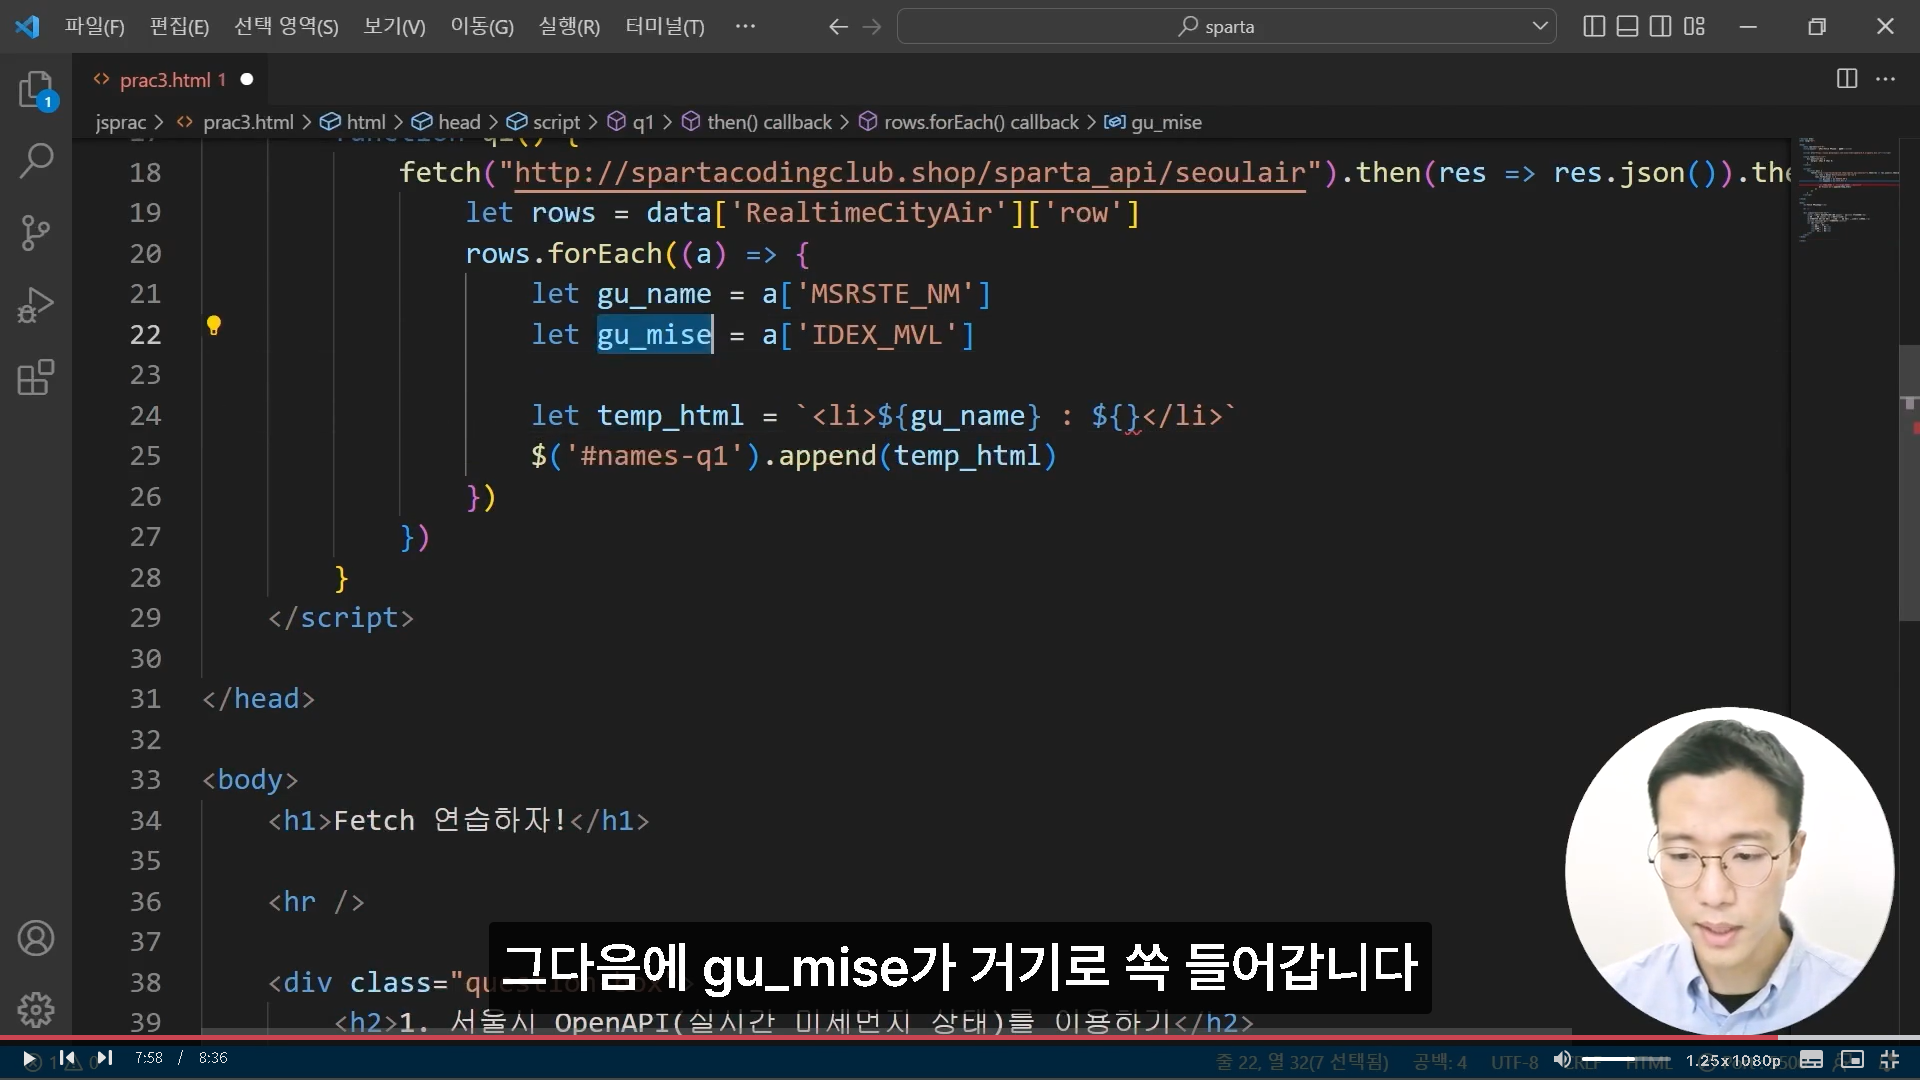Screen dimensions: 1920x1080
Task: Expand html breadcrumb element
Action: (353, 122)
